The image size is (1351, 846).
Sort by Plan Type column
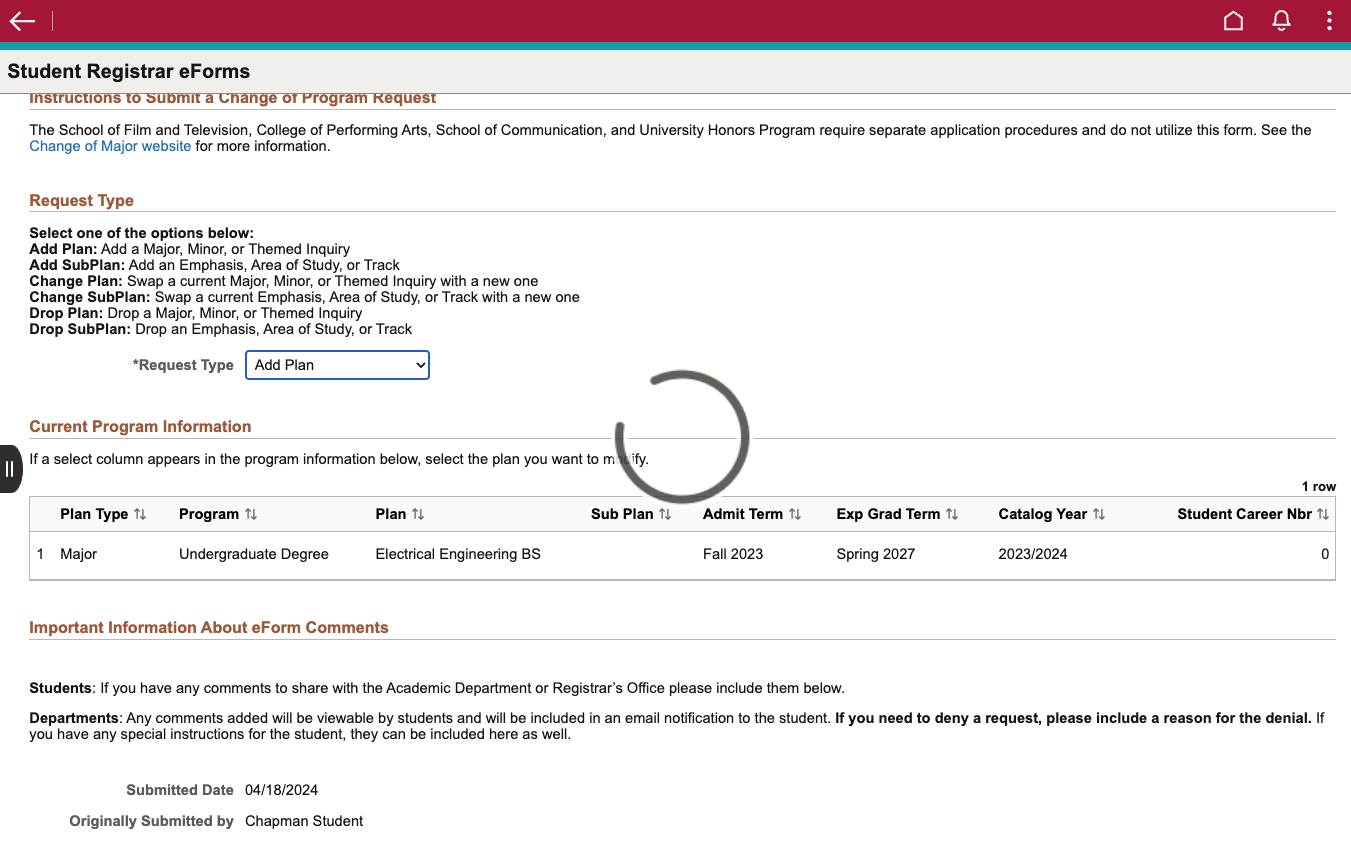103,514
